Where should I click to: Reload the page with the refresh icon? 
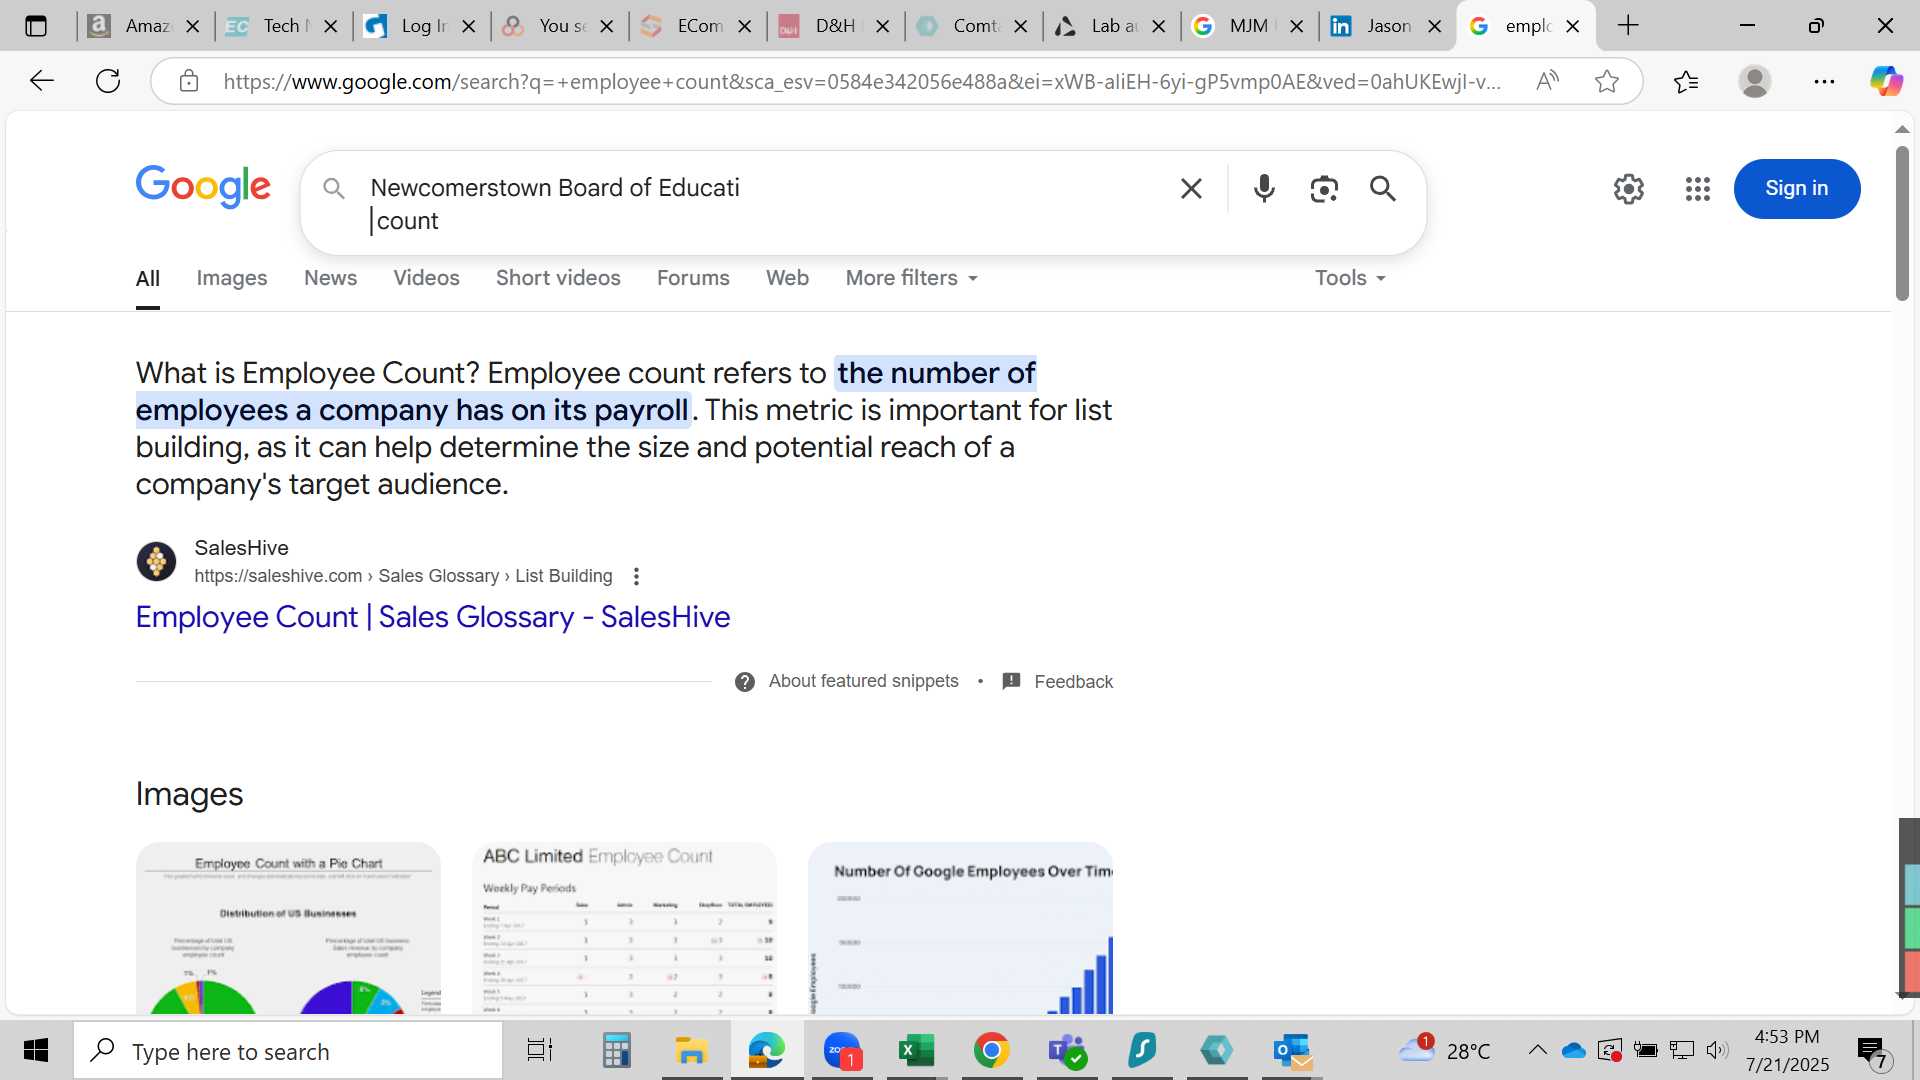pos(108,81)
